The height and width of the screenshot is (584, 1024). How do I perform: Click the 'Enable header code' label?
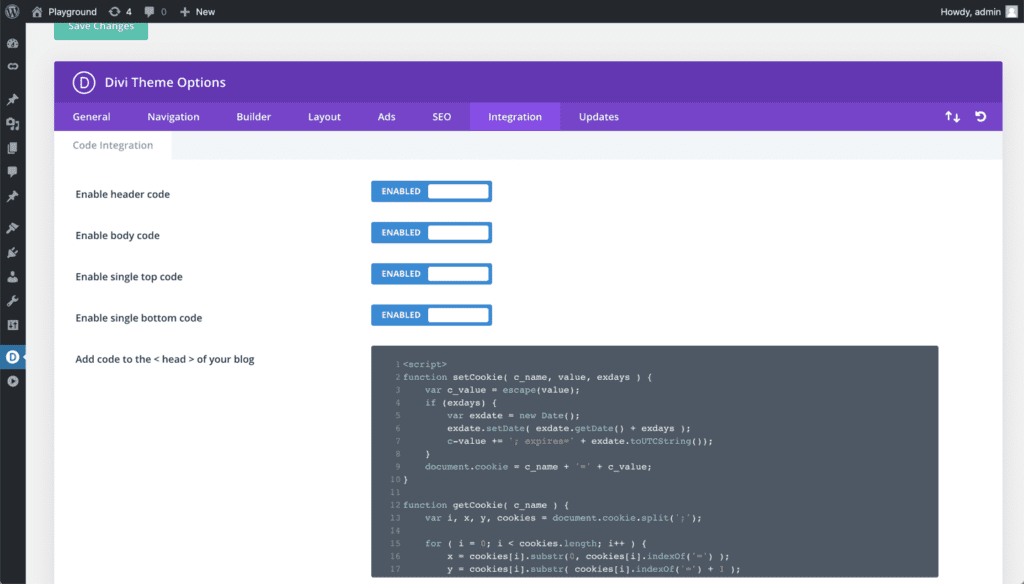(x=122, y=195)
